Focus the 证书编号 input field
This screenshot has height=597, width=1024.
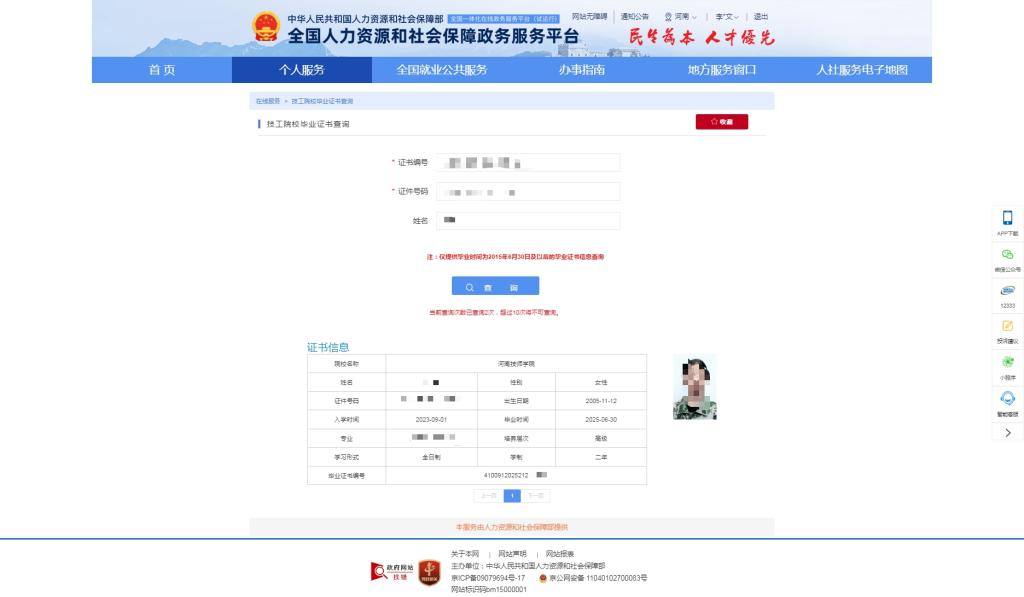click(528, 163)
